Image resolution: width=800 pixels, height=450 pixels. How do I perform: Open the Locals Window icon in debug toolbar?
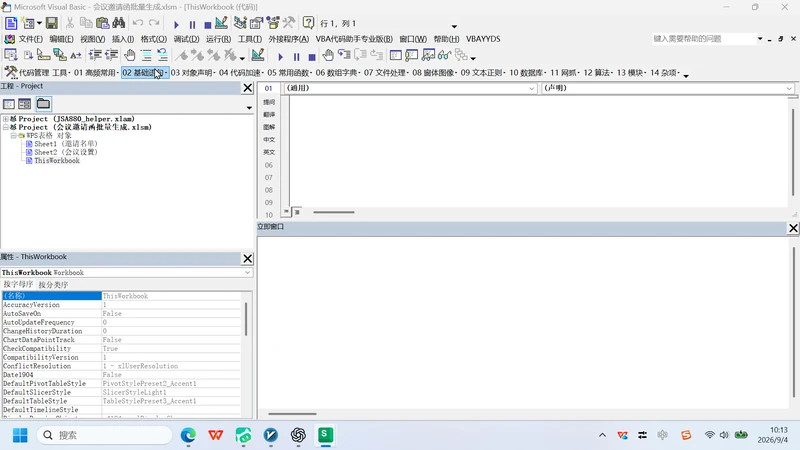tap(395, 55)
